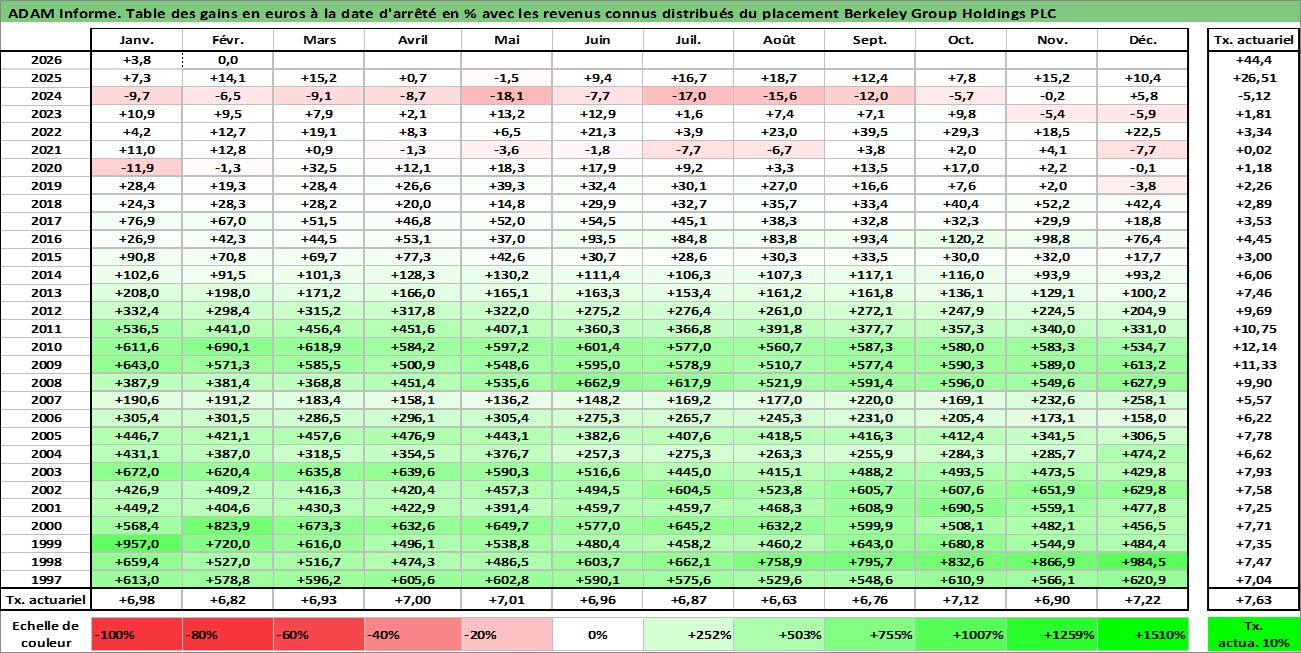1301x653 pixels.
Task: Click actuarial rate '+0,02' for 2021
Action: [1253, 149]
